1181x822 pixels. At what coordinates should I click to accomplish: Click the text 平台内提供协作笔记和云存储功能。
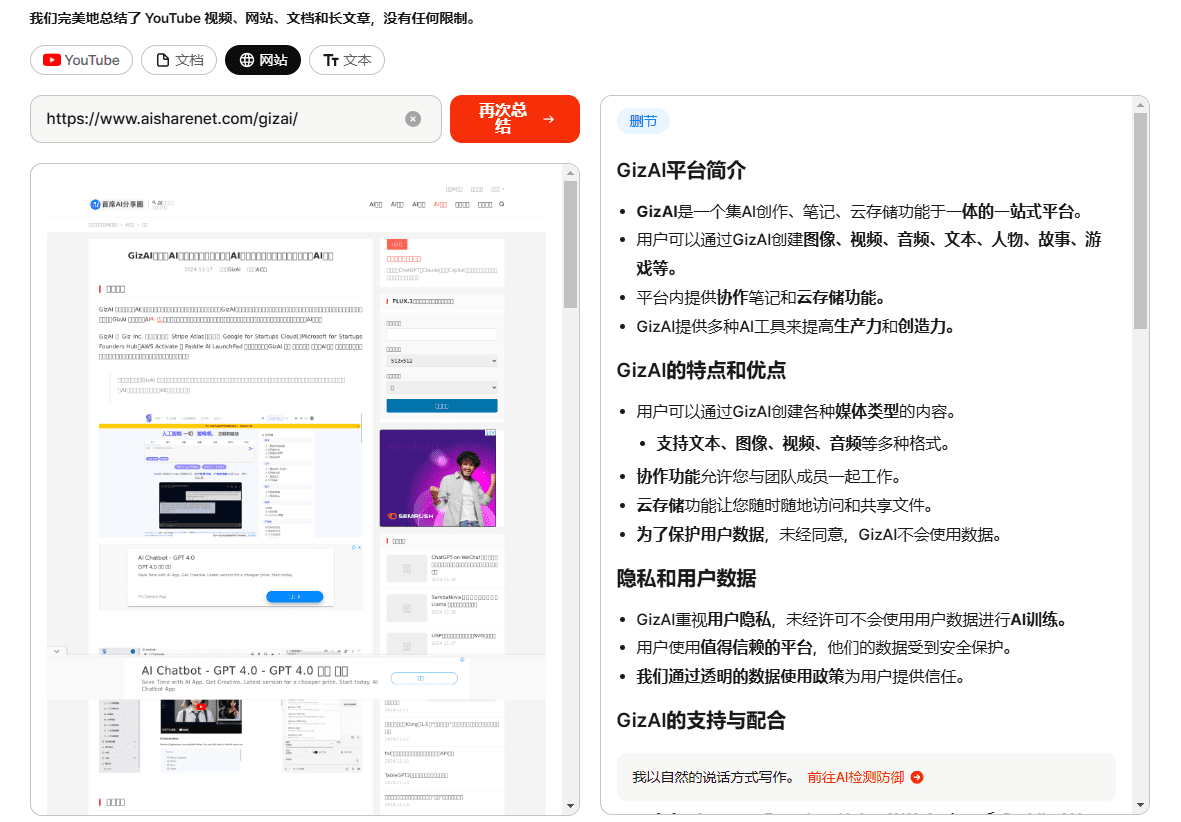tap(760, 298)
